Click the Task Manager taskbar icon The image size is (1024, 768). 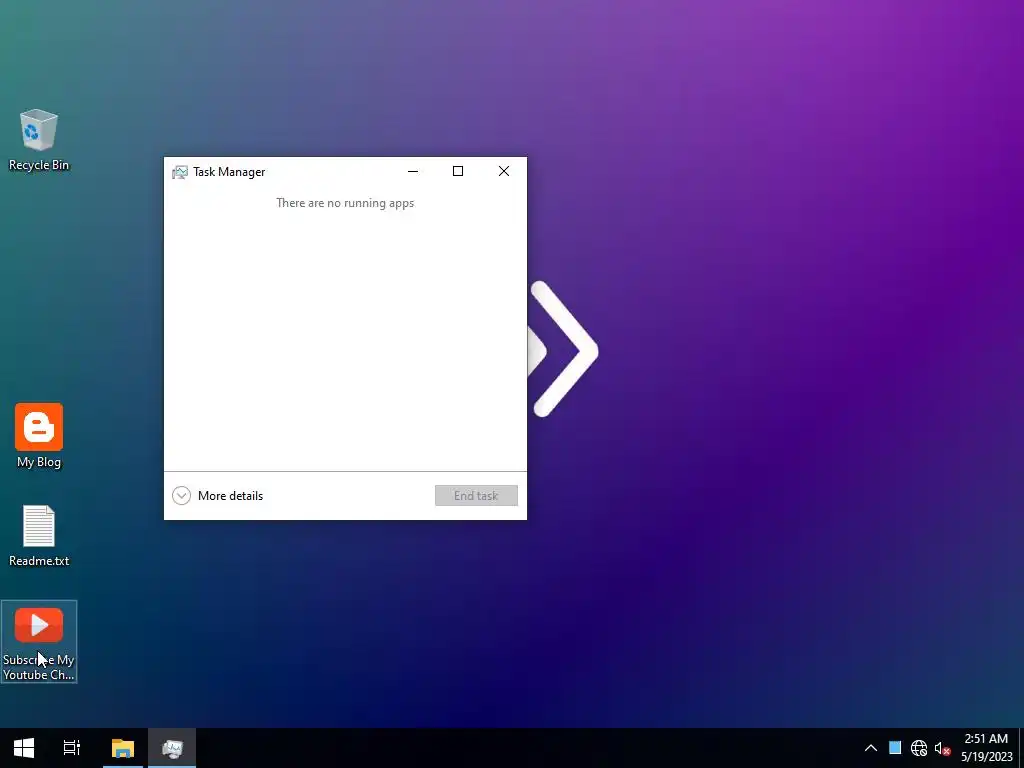172,748
